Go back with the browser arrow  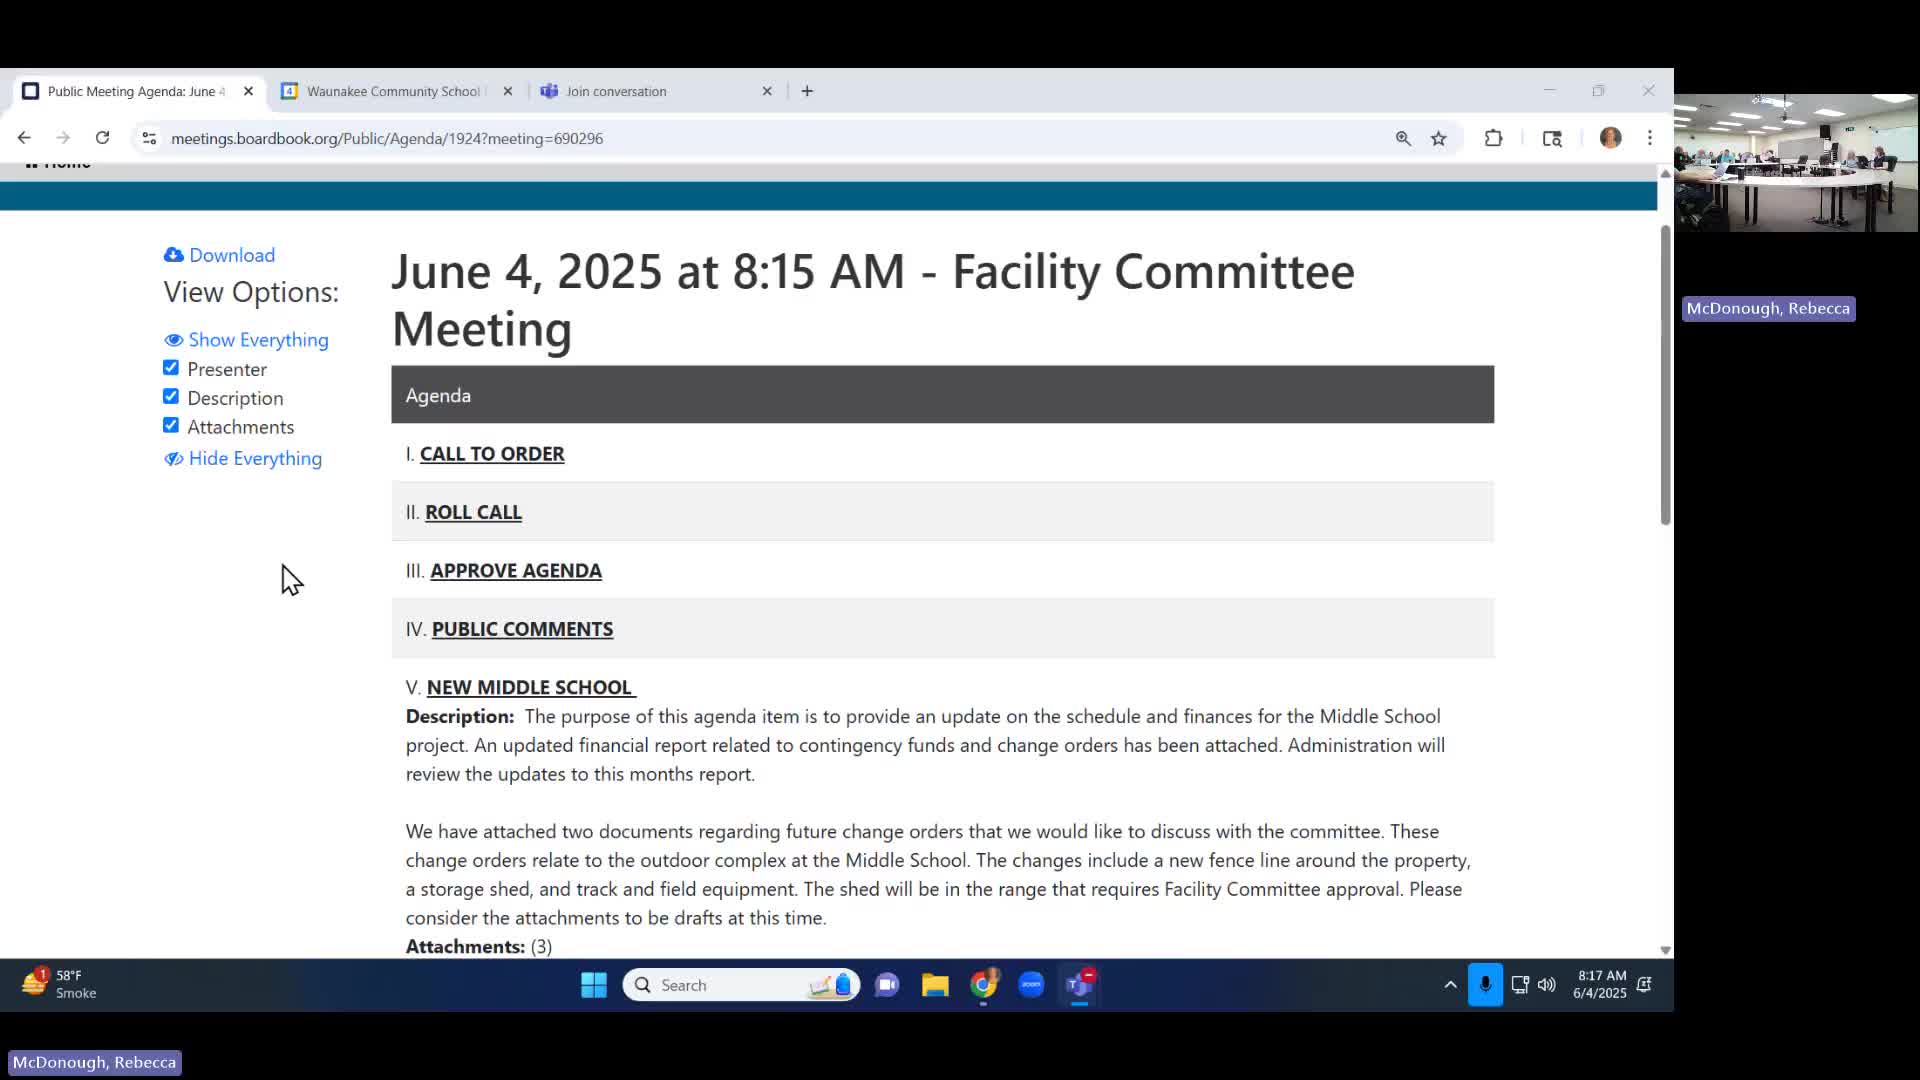[24, 138]
